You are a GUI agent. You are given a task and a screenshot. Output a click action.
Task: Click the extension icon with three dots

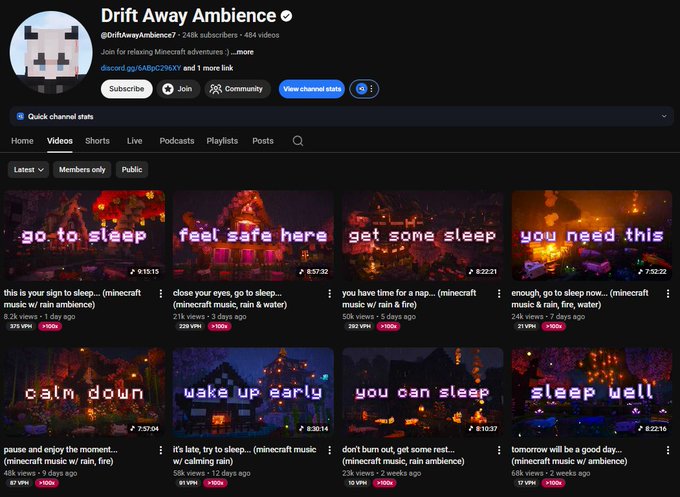364,89
